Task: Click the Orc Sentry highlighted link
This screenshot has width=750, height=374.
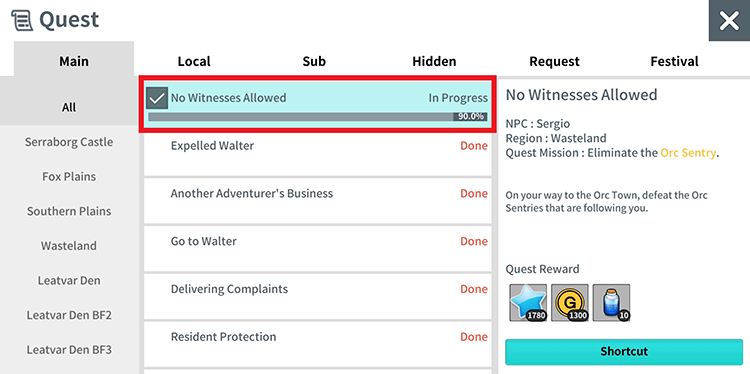Action: coord(688,153)
